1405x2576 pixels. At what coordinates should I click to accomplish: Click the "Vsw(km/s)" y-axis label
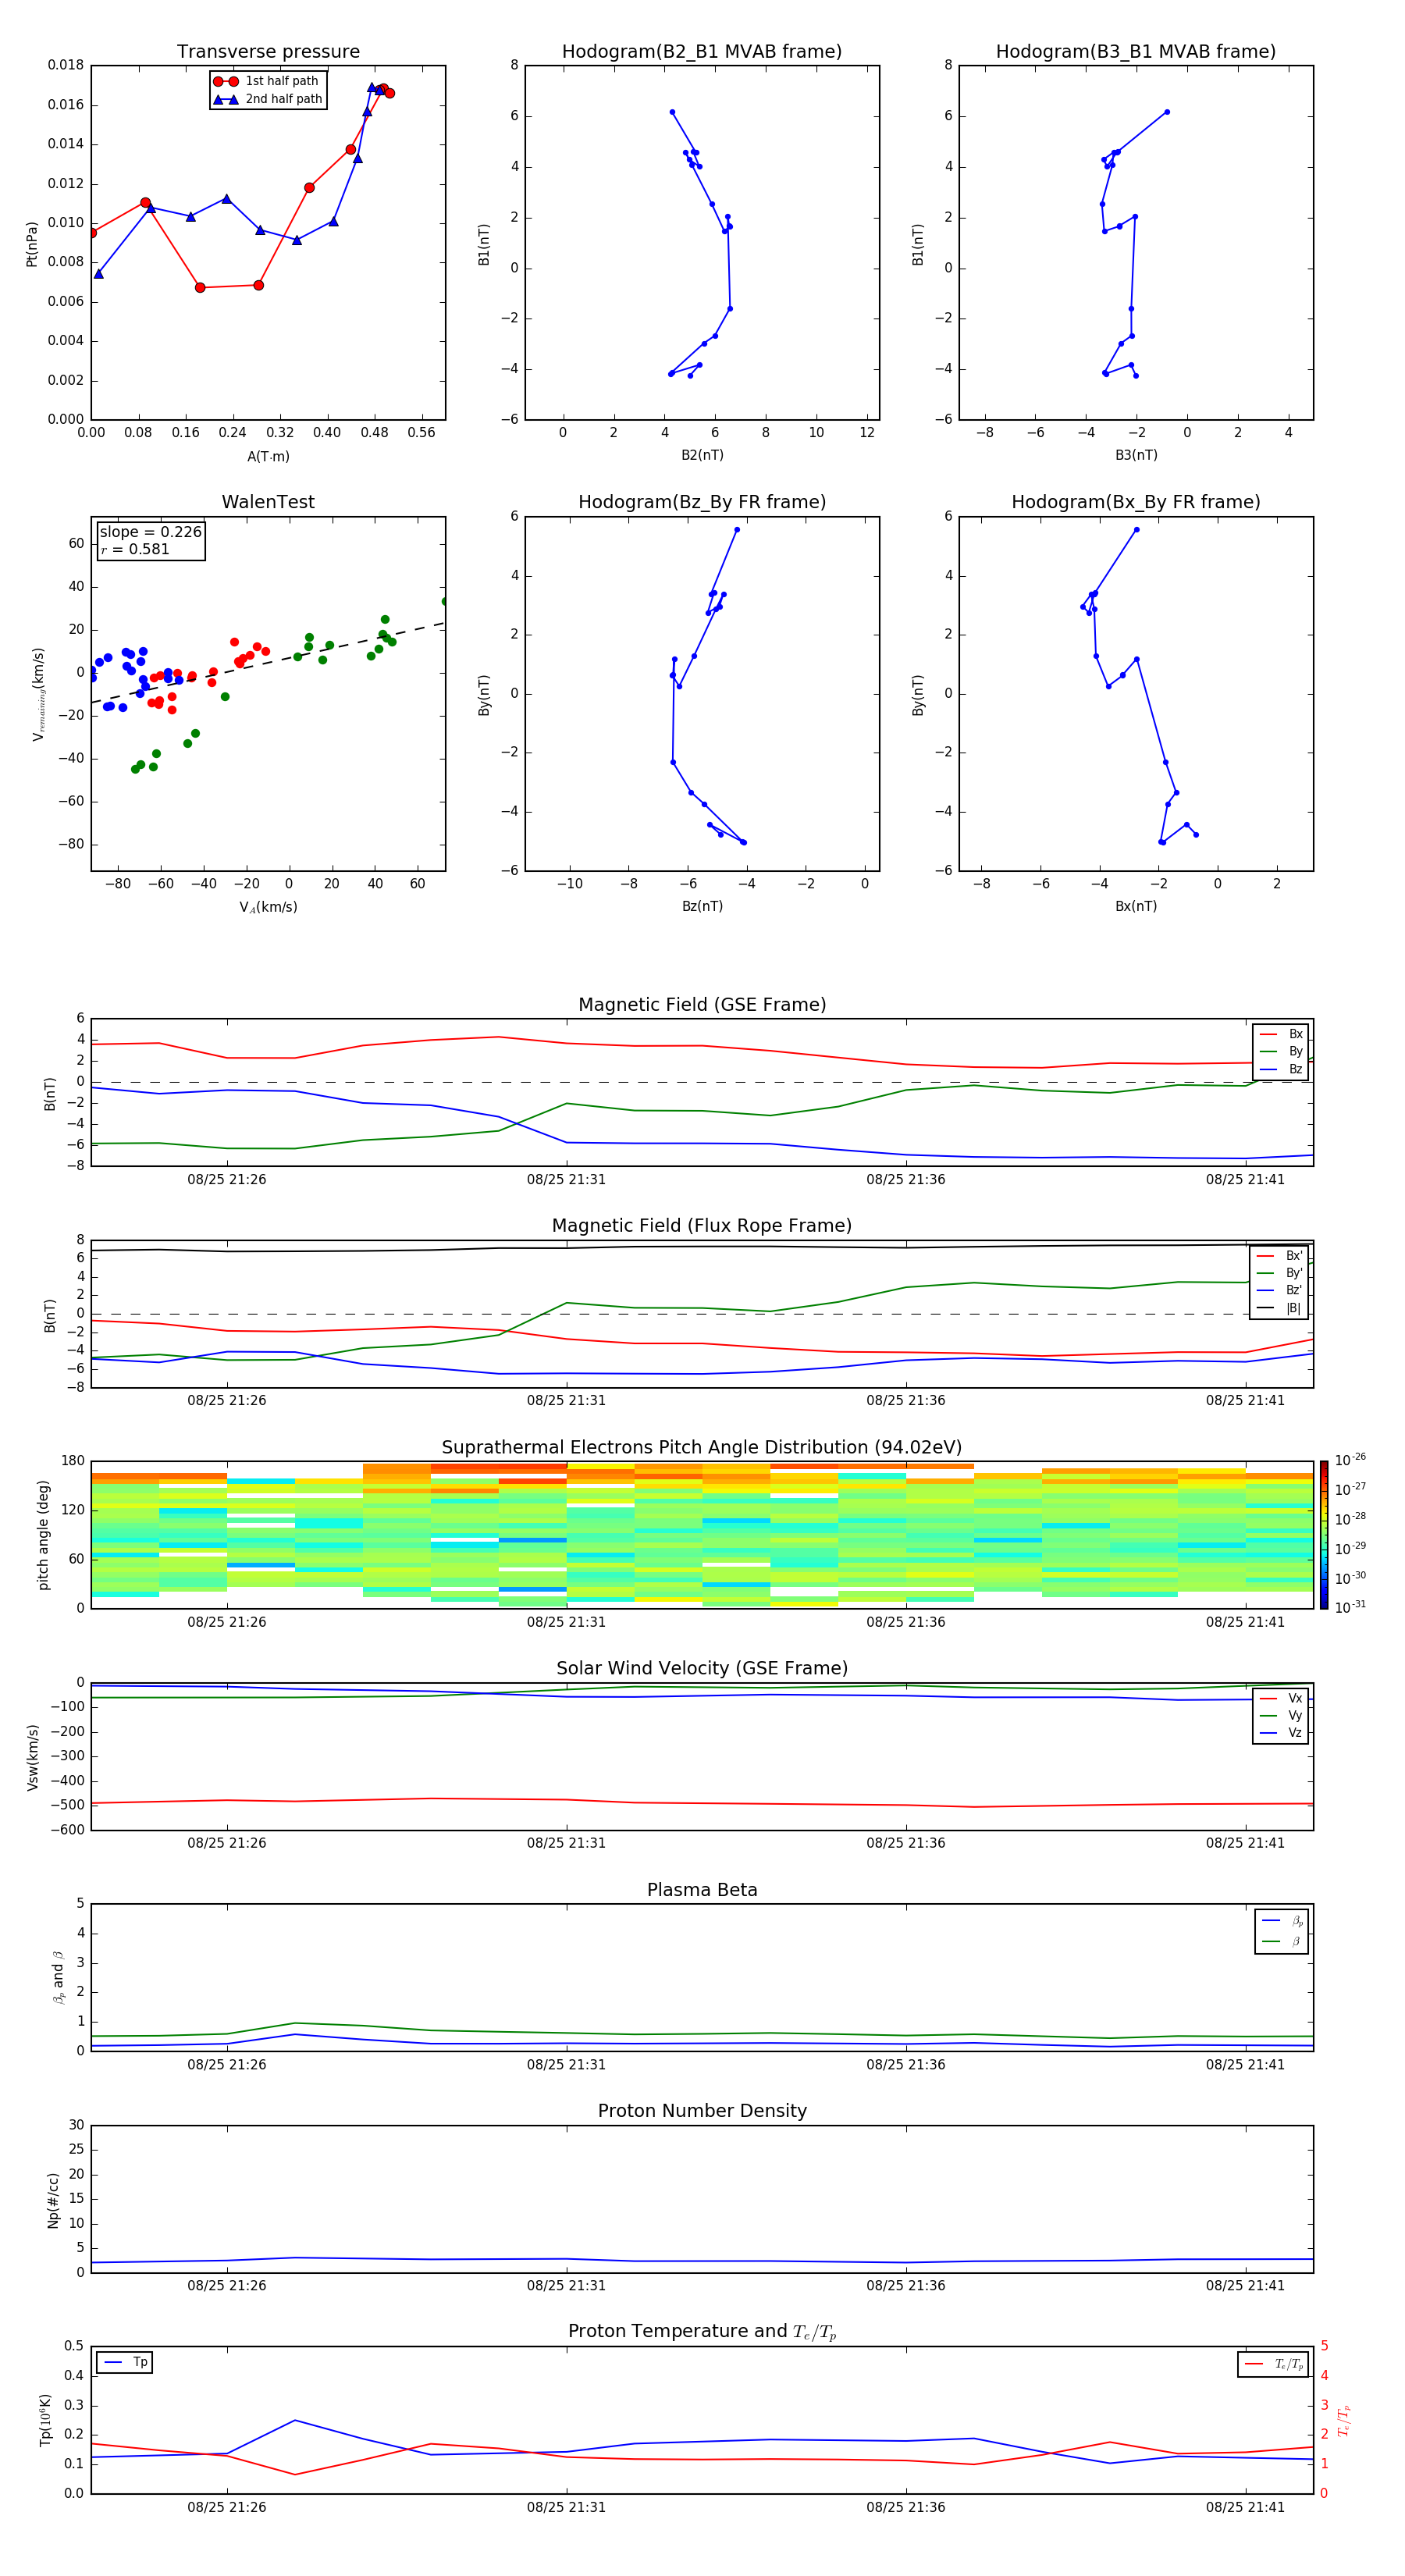32,1757
